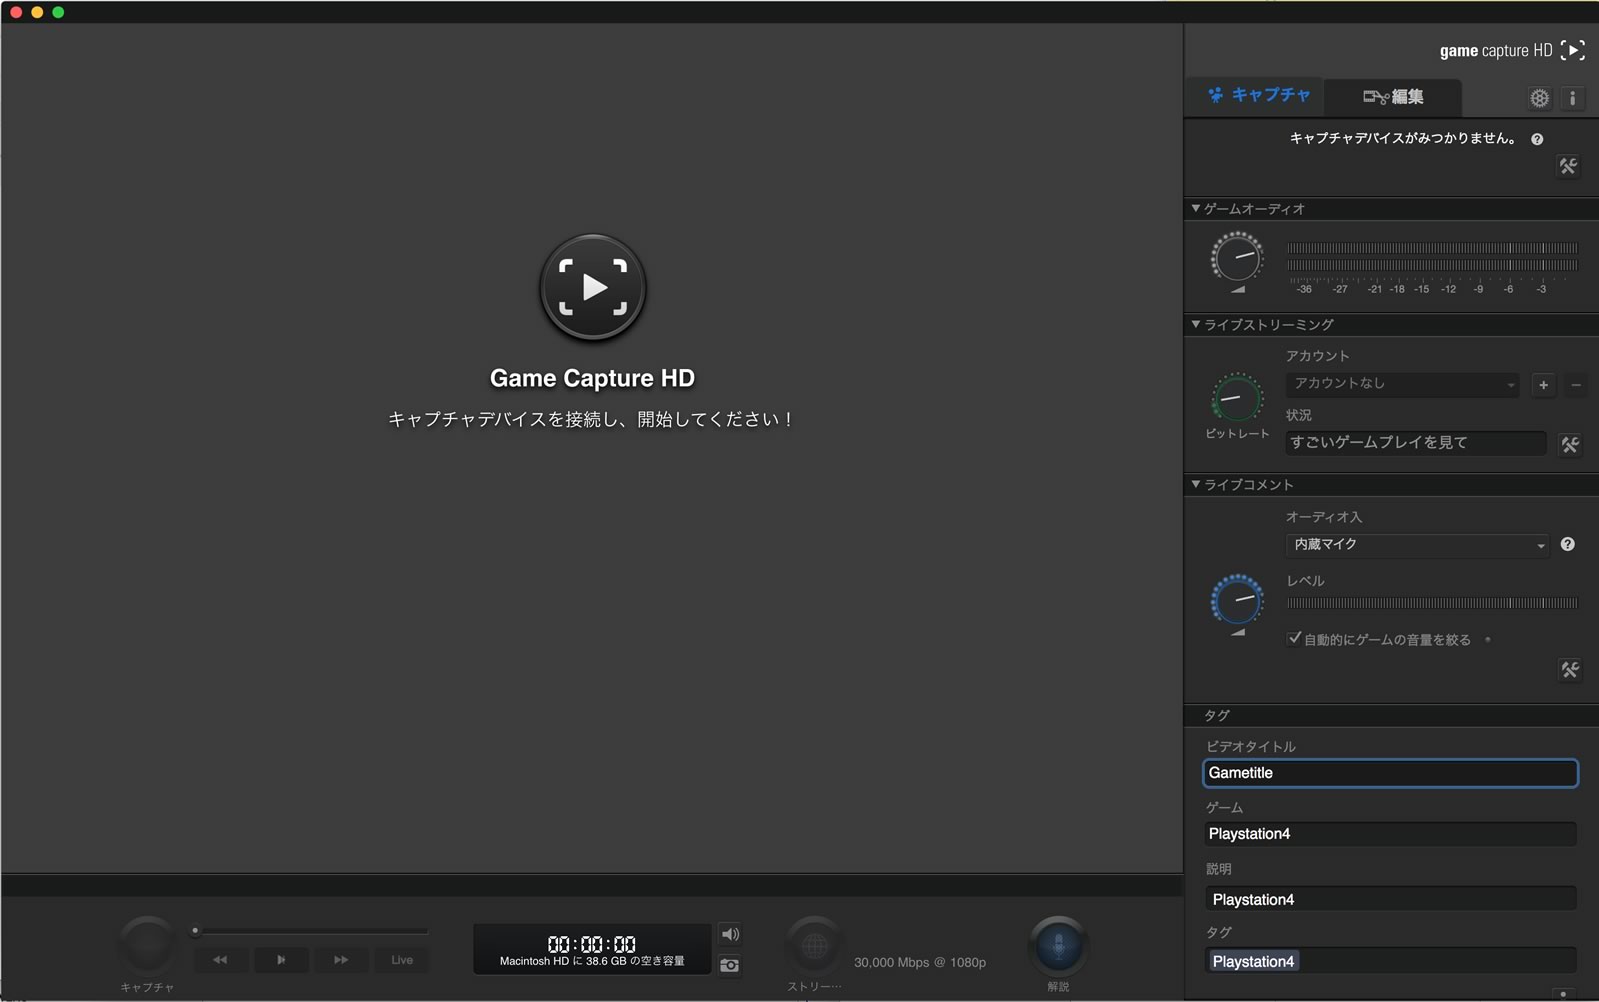The width and height of the screenshot is (1599, 1002).
Task: Click the game audio volume knob
Action: pyautogui.click(x=1237, y=258)
